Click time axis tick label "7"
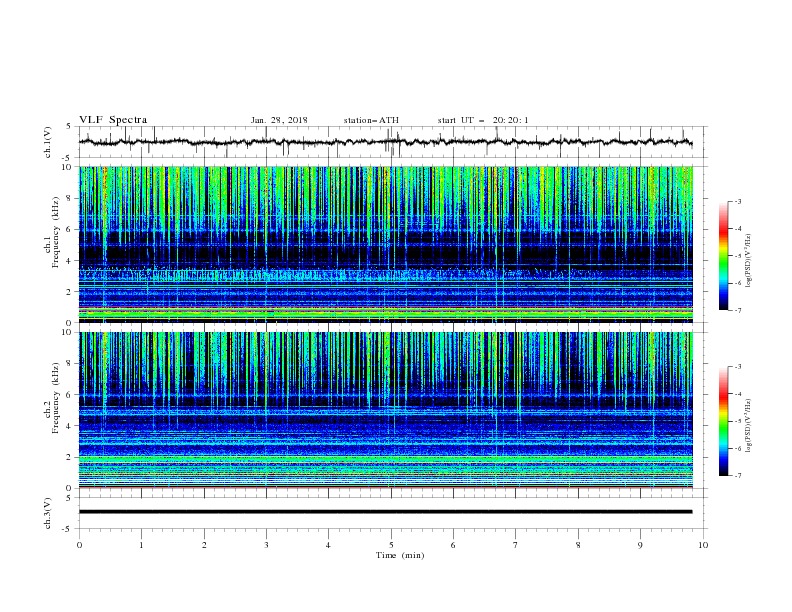The height and width of the screenshot is (612, 792). pos(516,545)
